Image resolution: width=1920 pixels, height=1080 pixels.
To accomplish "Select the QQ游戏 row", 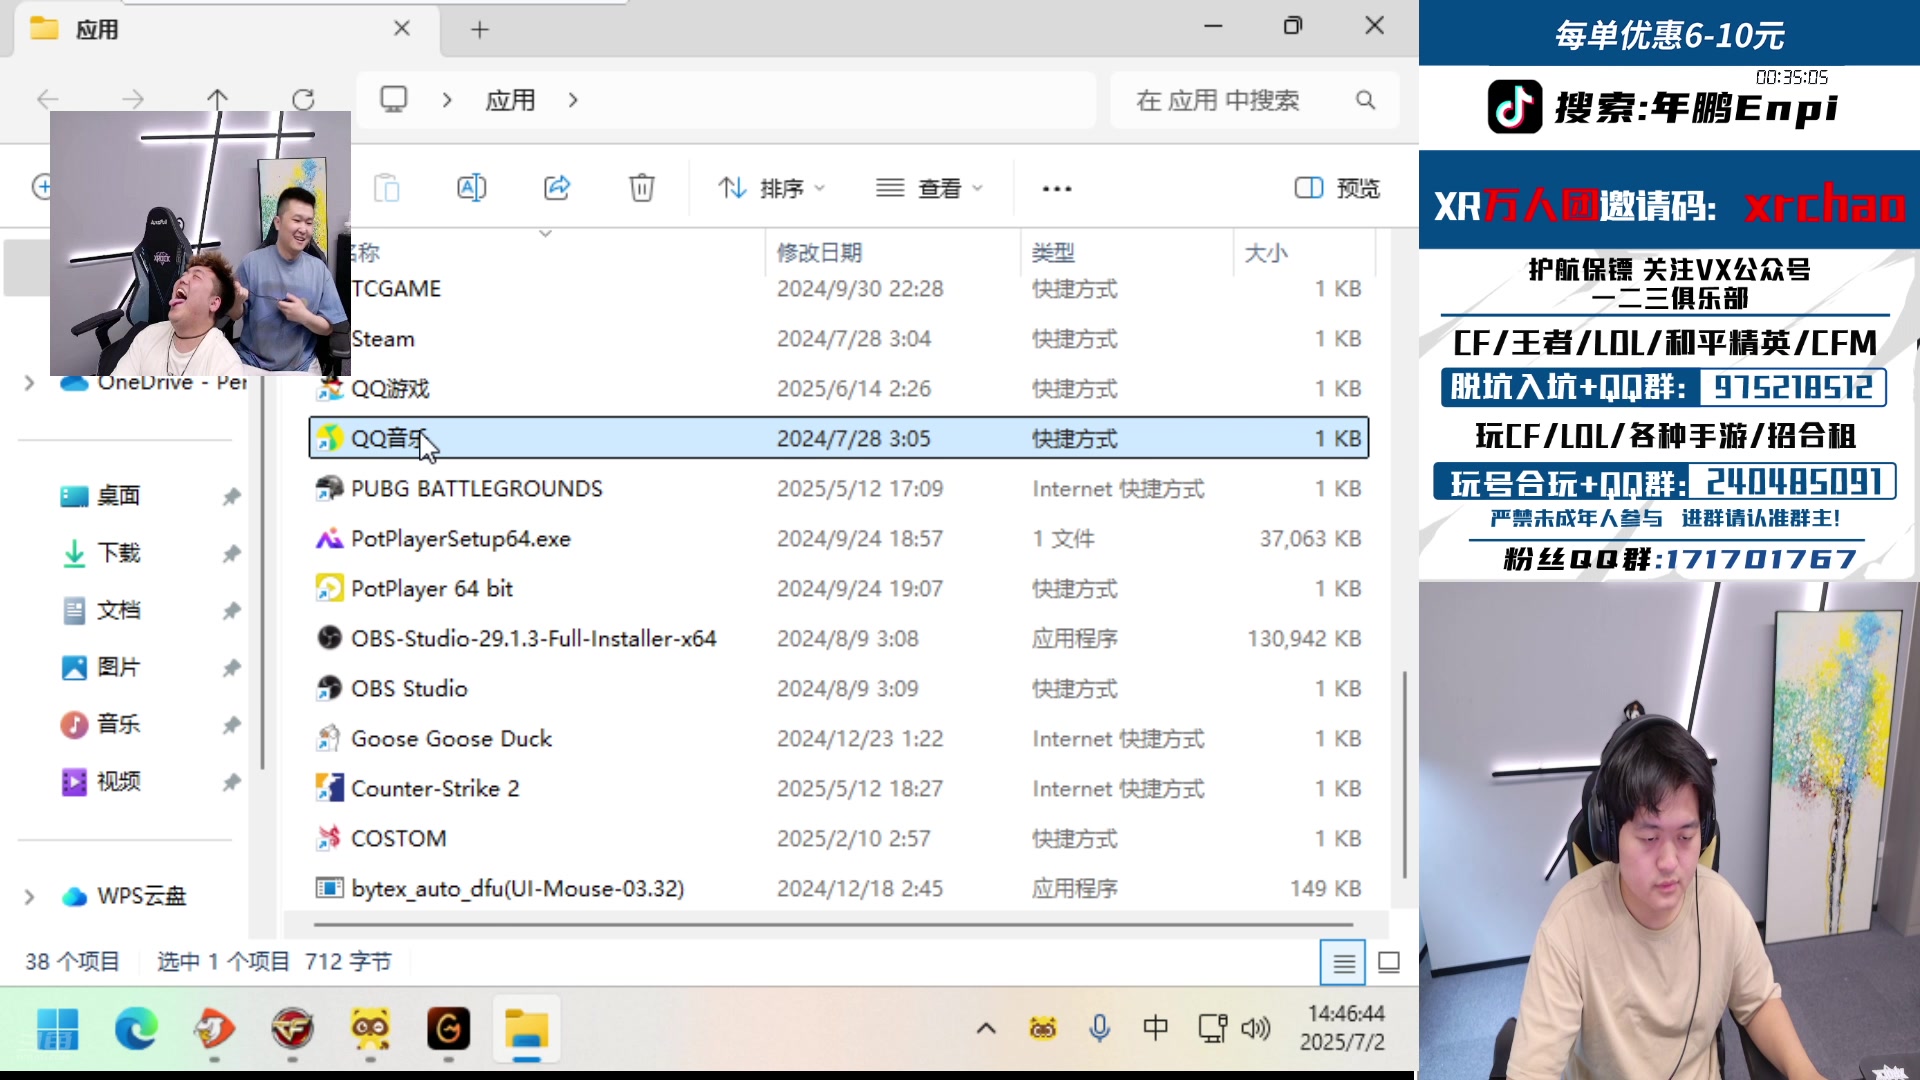I will pyautogui.click(x=839, y=388).
